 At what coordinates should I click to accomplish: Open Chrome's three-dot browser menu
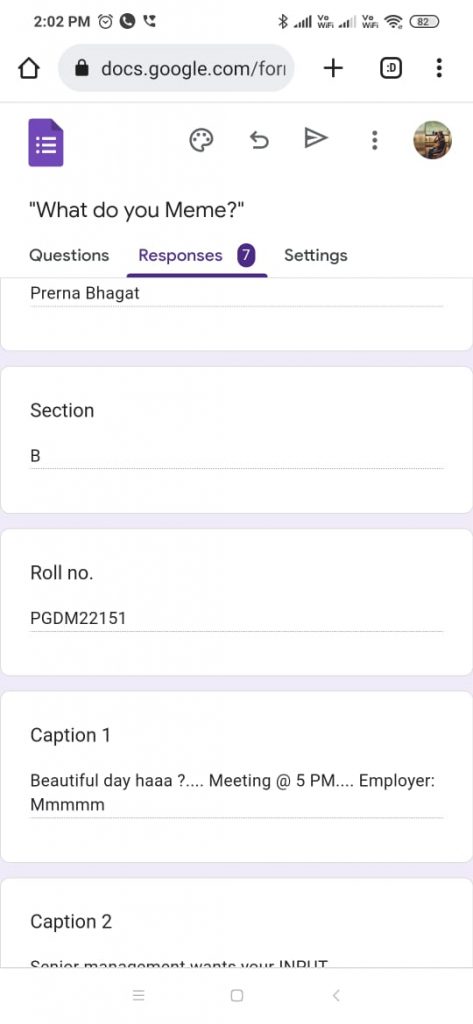439,68
